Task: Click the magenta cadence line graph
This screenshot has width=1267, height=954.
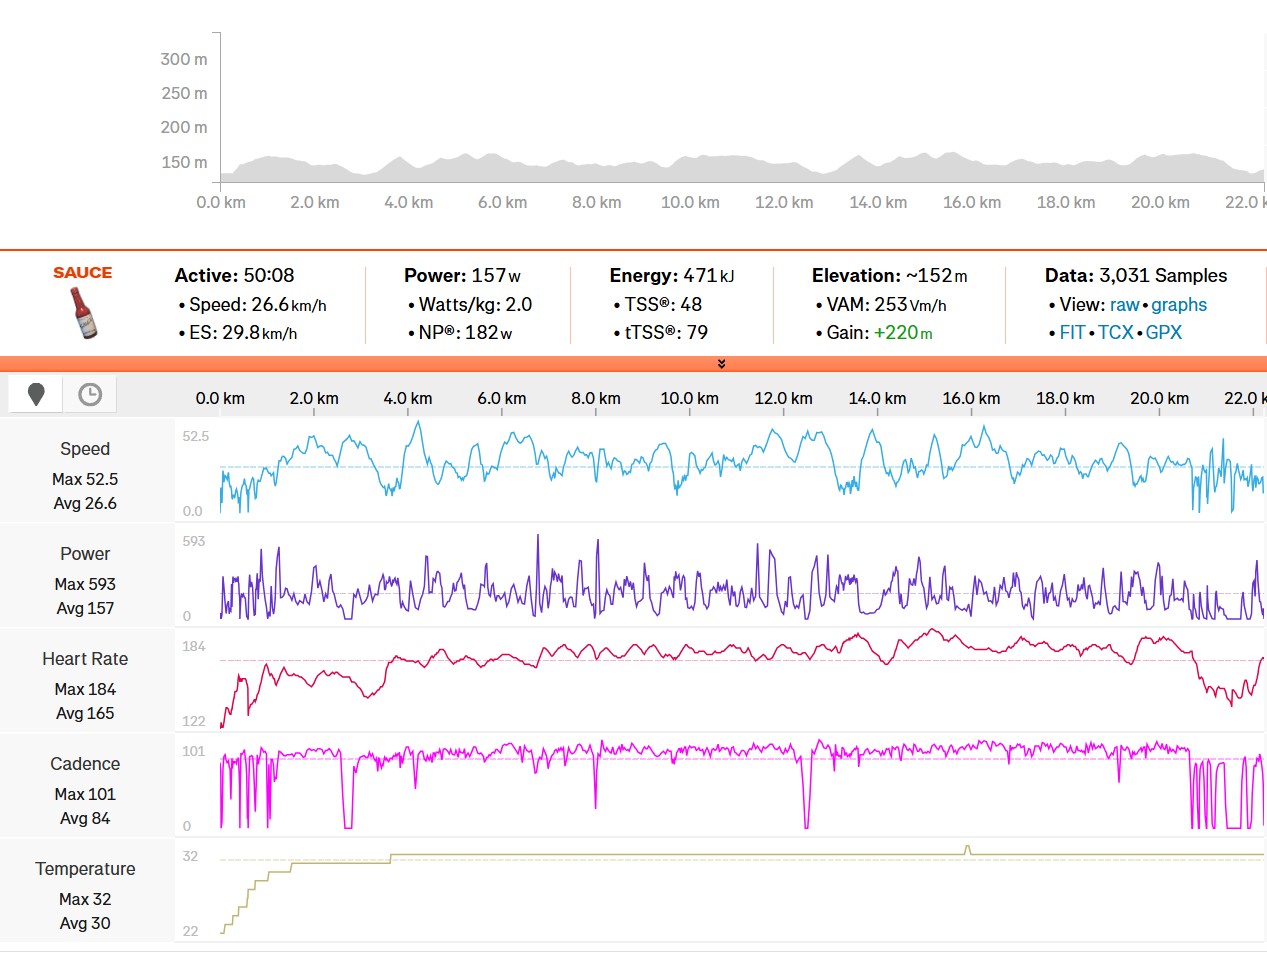Action: [x=742, y=784]
